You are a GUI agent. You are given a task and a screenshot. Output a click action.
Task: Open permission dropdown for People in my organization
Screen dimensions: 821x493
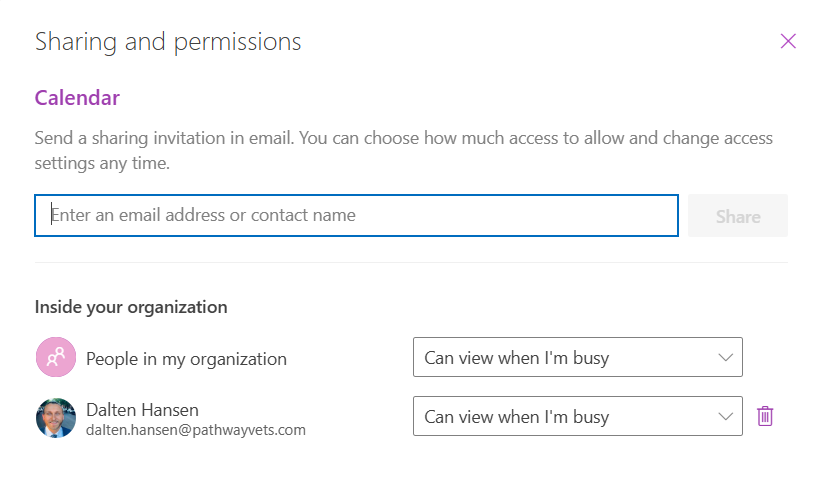pos(577,357)
